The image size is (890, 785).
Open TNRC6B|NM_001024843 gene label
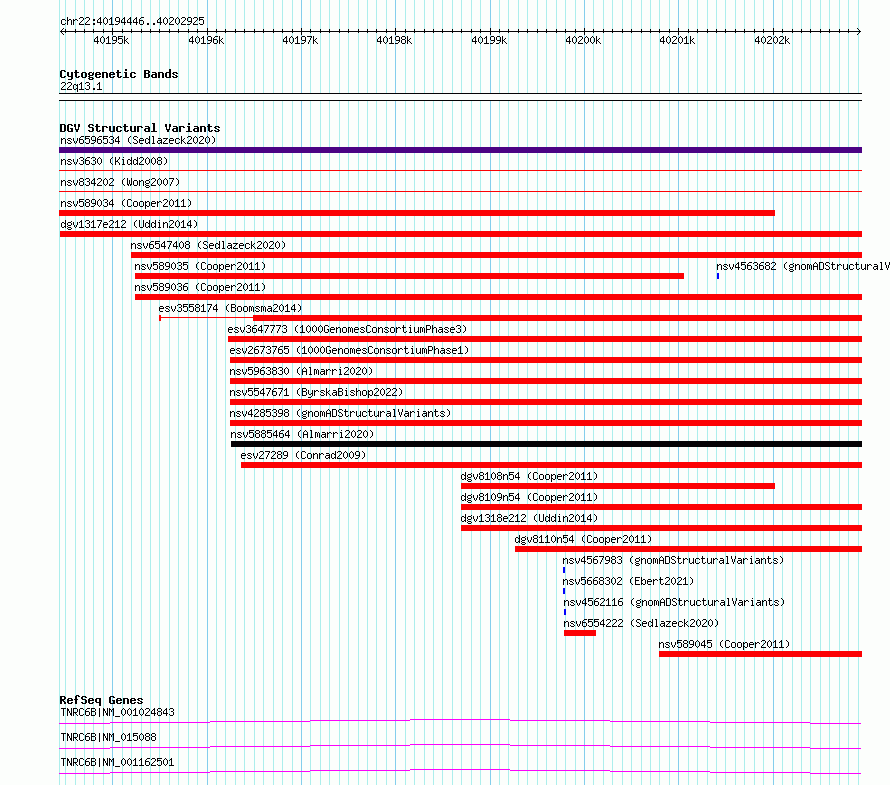pos(117,712)
